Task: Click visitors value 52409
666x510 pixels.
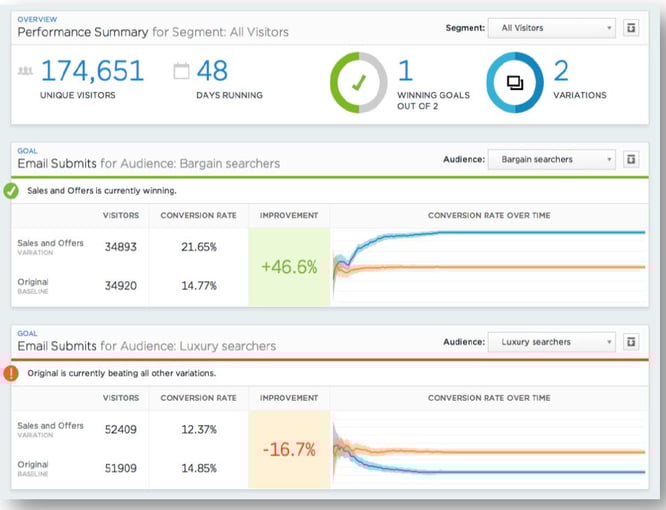Action: (x=121, y=429)
